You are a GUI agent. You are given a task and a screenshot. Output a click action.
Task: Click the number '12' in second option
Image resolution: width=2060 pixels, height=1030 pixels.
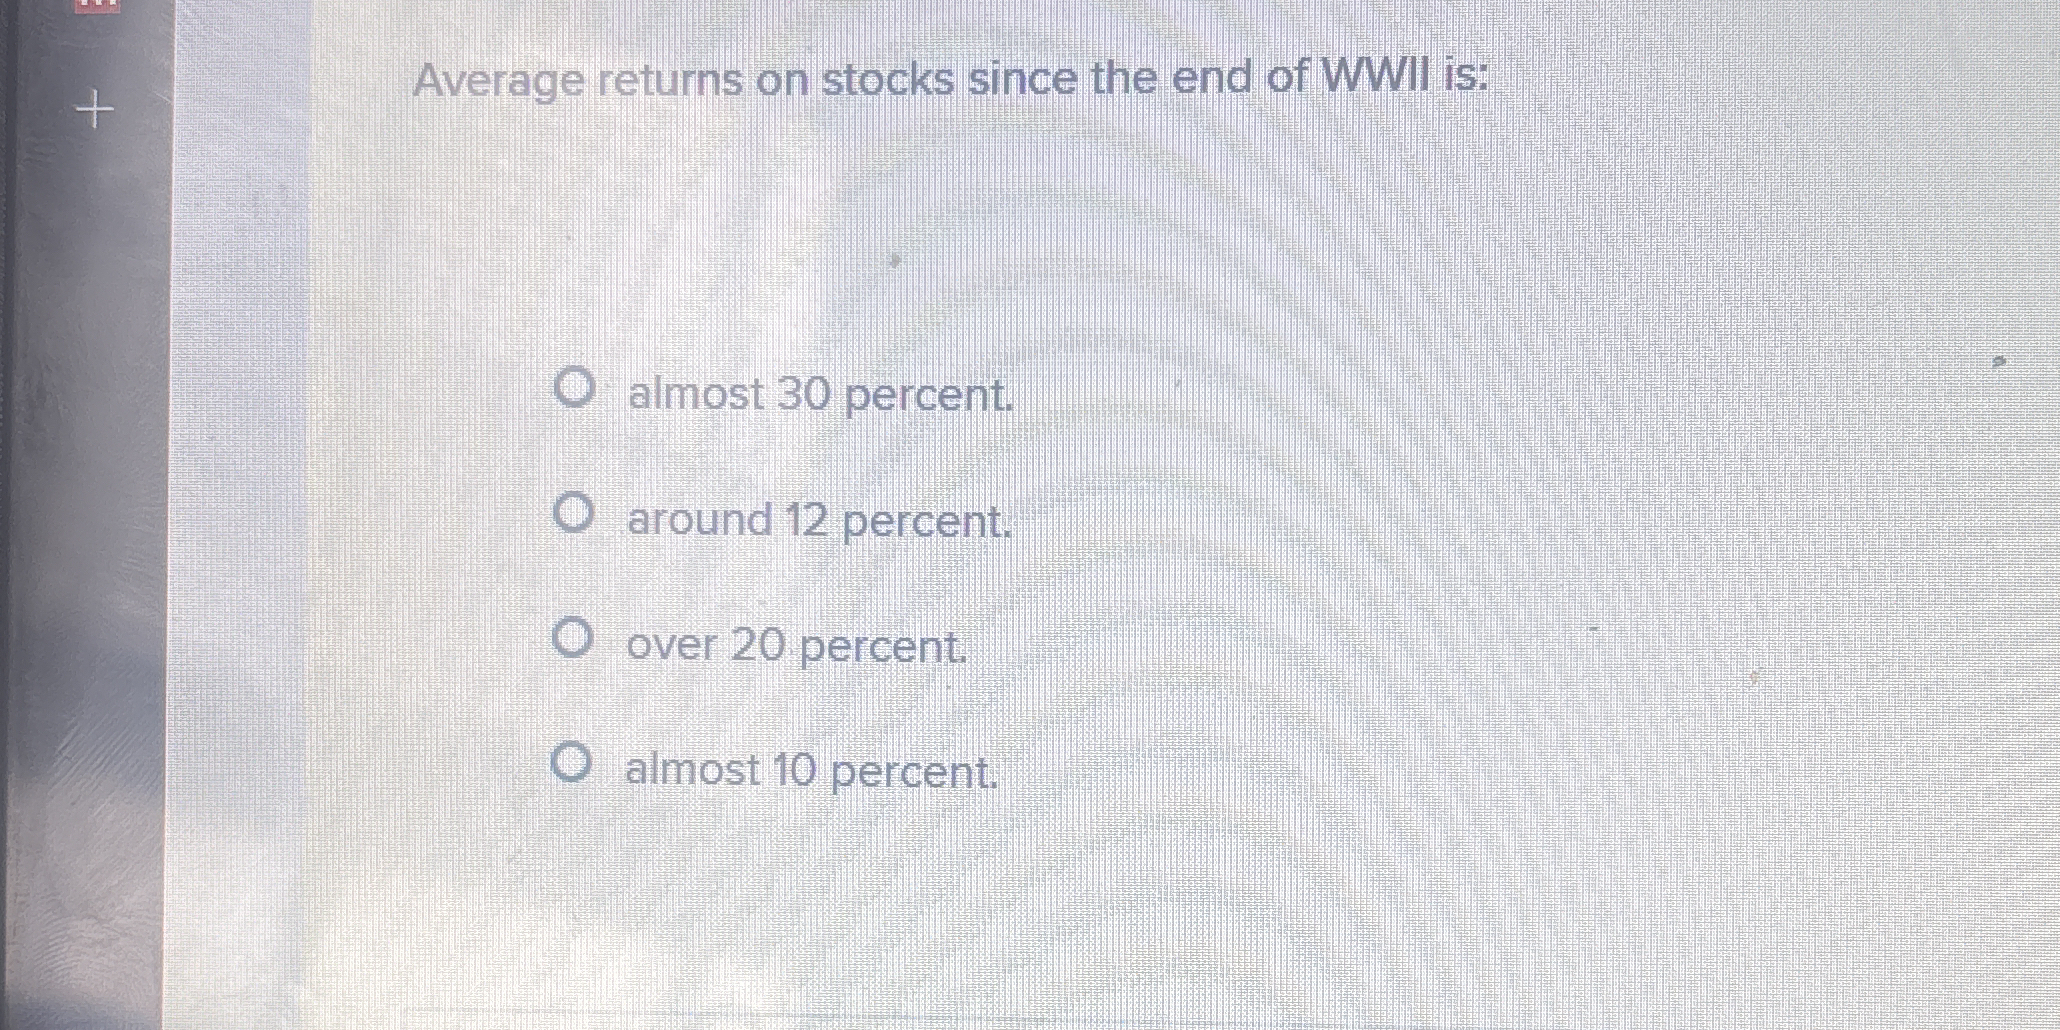806,520
